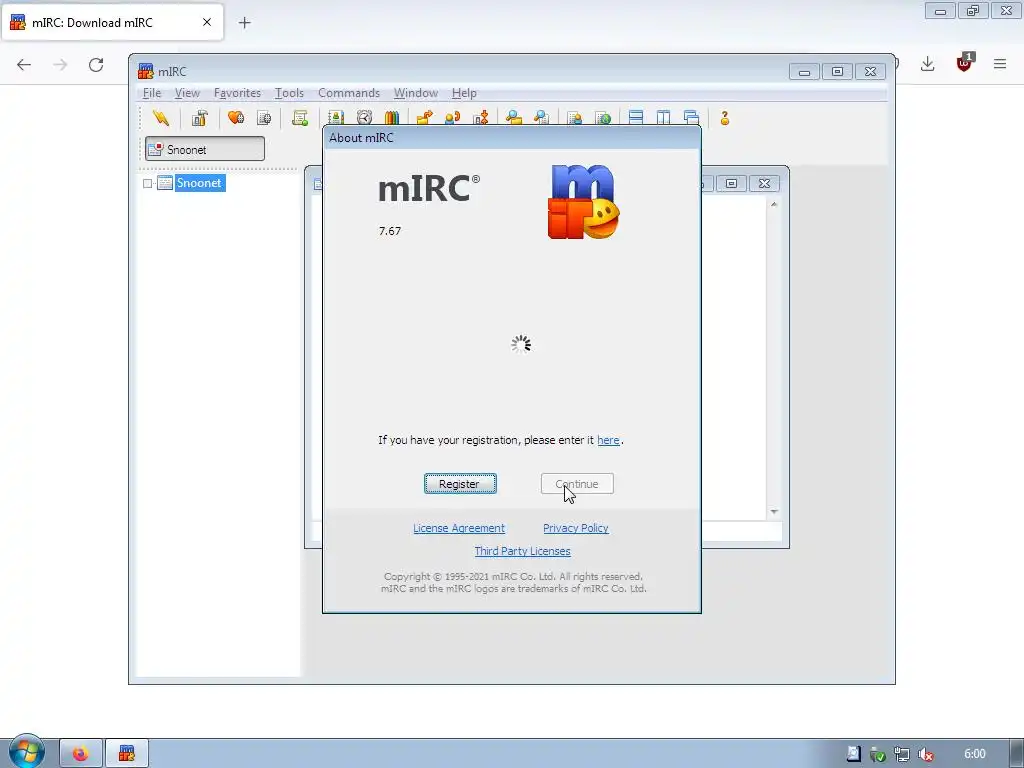1024x768 pixels.
Task: Open the Favorites menu
Action: [237, 93]
